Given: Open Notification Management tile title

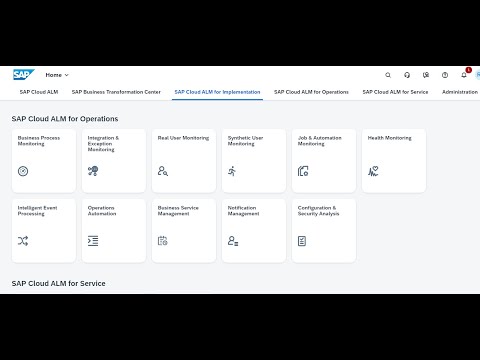Looking at the screenshot, I should click(x=243, y=211).
